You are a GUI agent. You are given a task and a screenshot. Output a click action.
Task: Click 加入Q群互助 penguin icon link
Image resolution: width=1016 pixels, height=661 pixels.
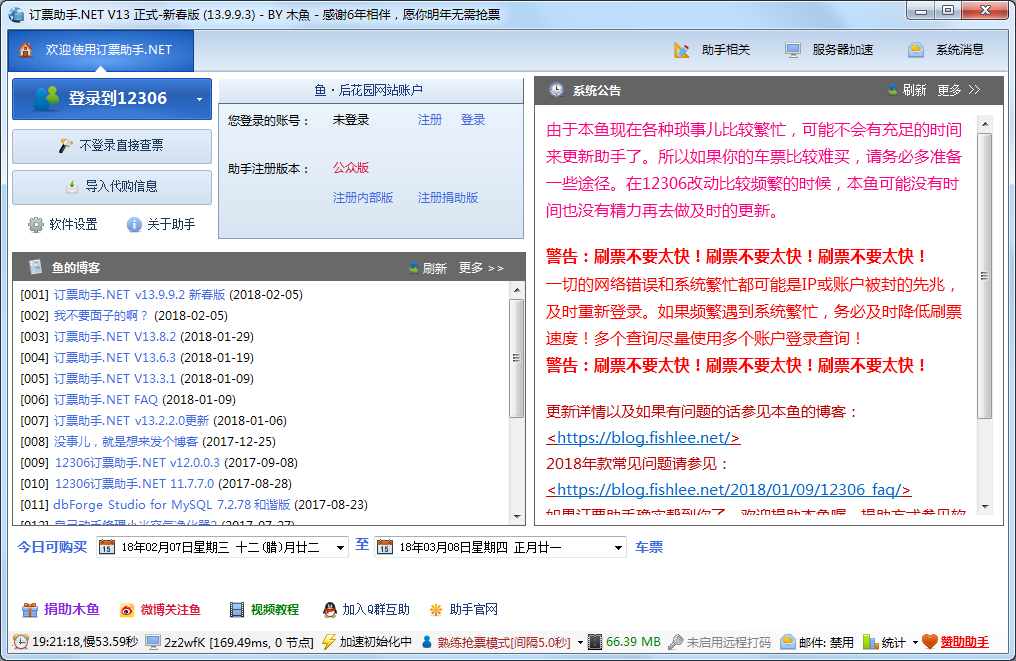[366, 610]
